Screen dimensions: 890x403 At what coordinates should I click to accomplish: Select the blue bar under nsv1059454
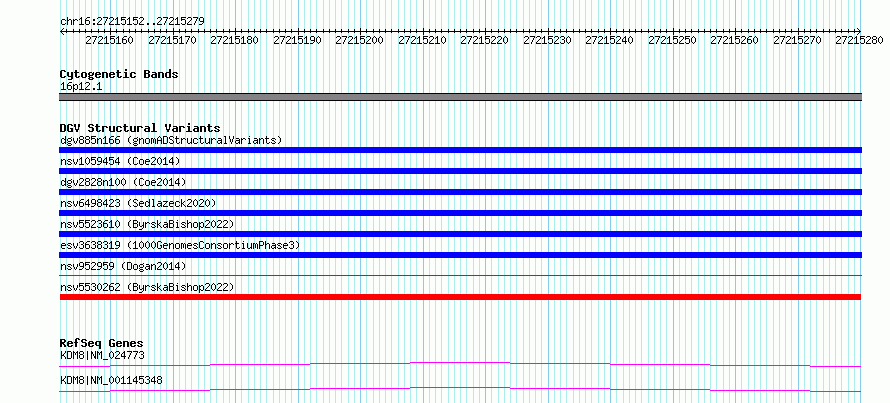(460, 171)
